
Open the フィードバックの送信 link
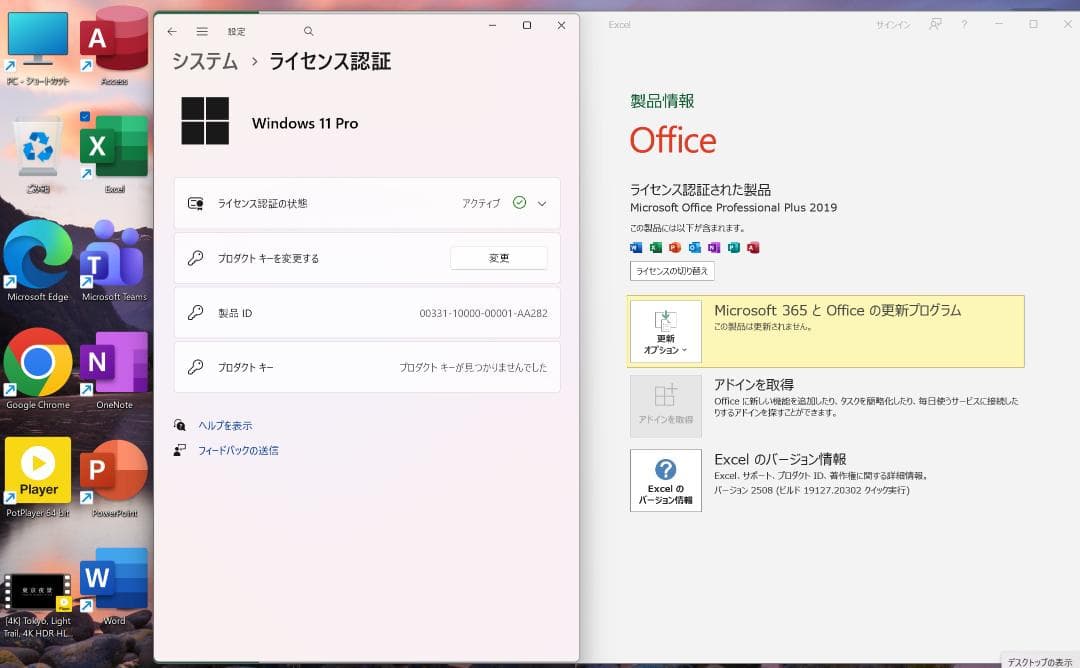pyautogui.click(x=238, y=451)
